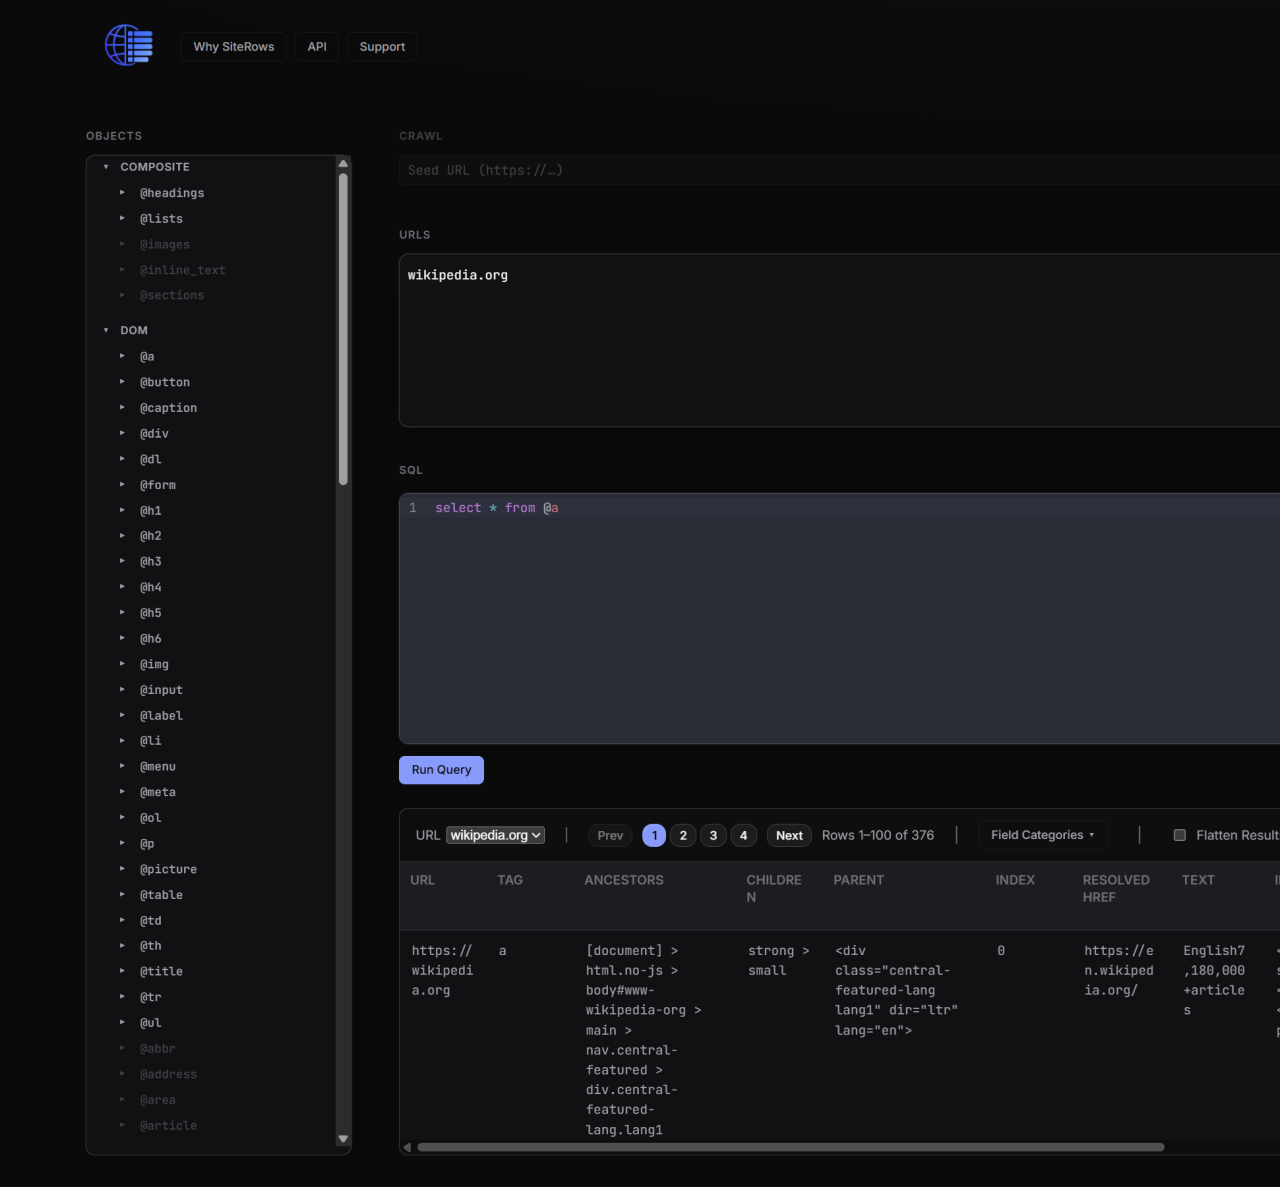
Task: Select the dimmed @images object
Action: 164,245
